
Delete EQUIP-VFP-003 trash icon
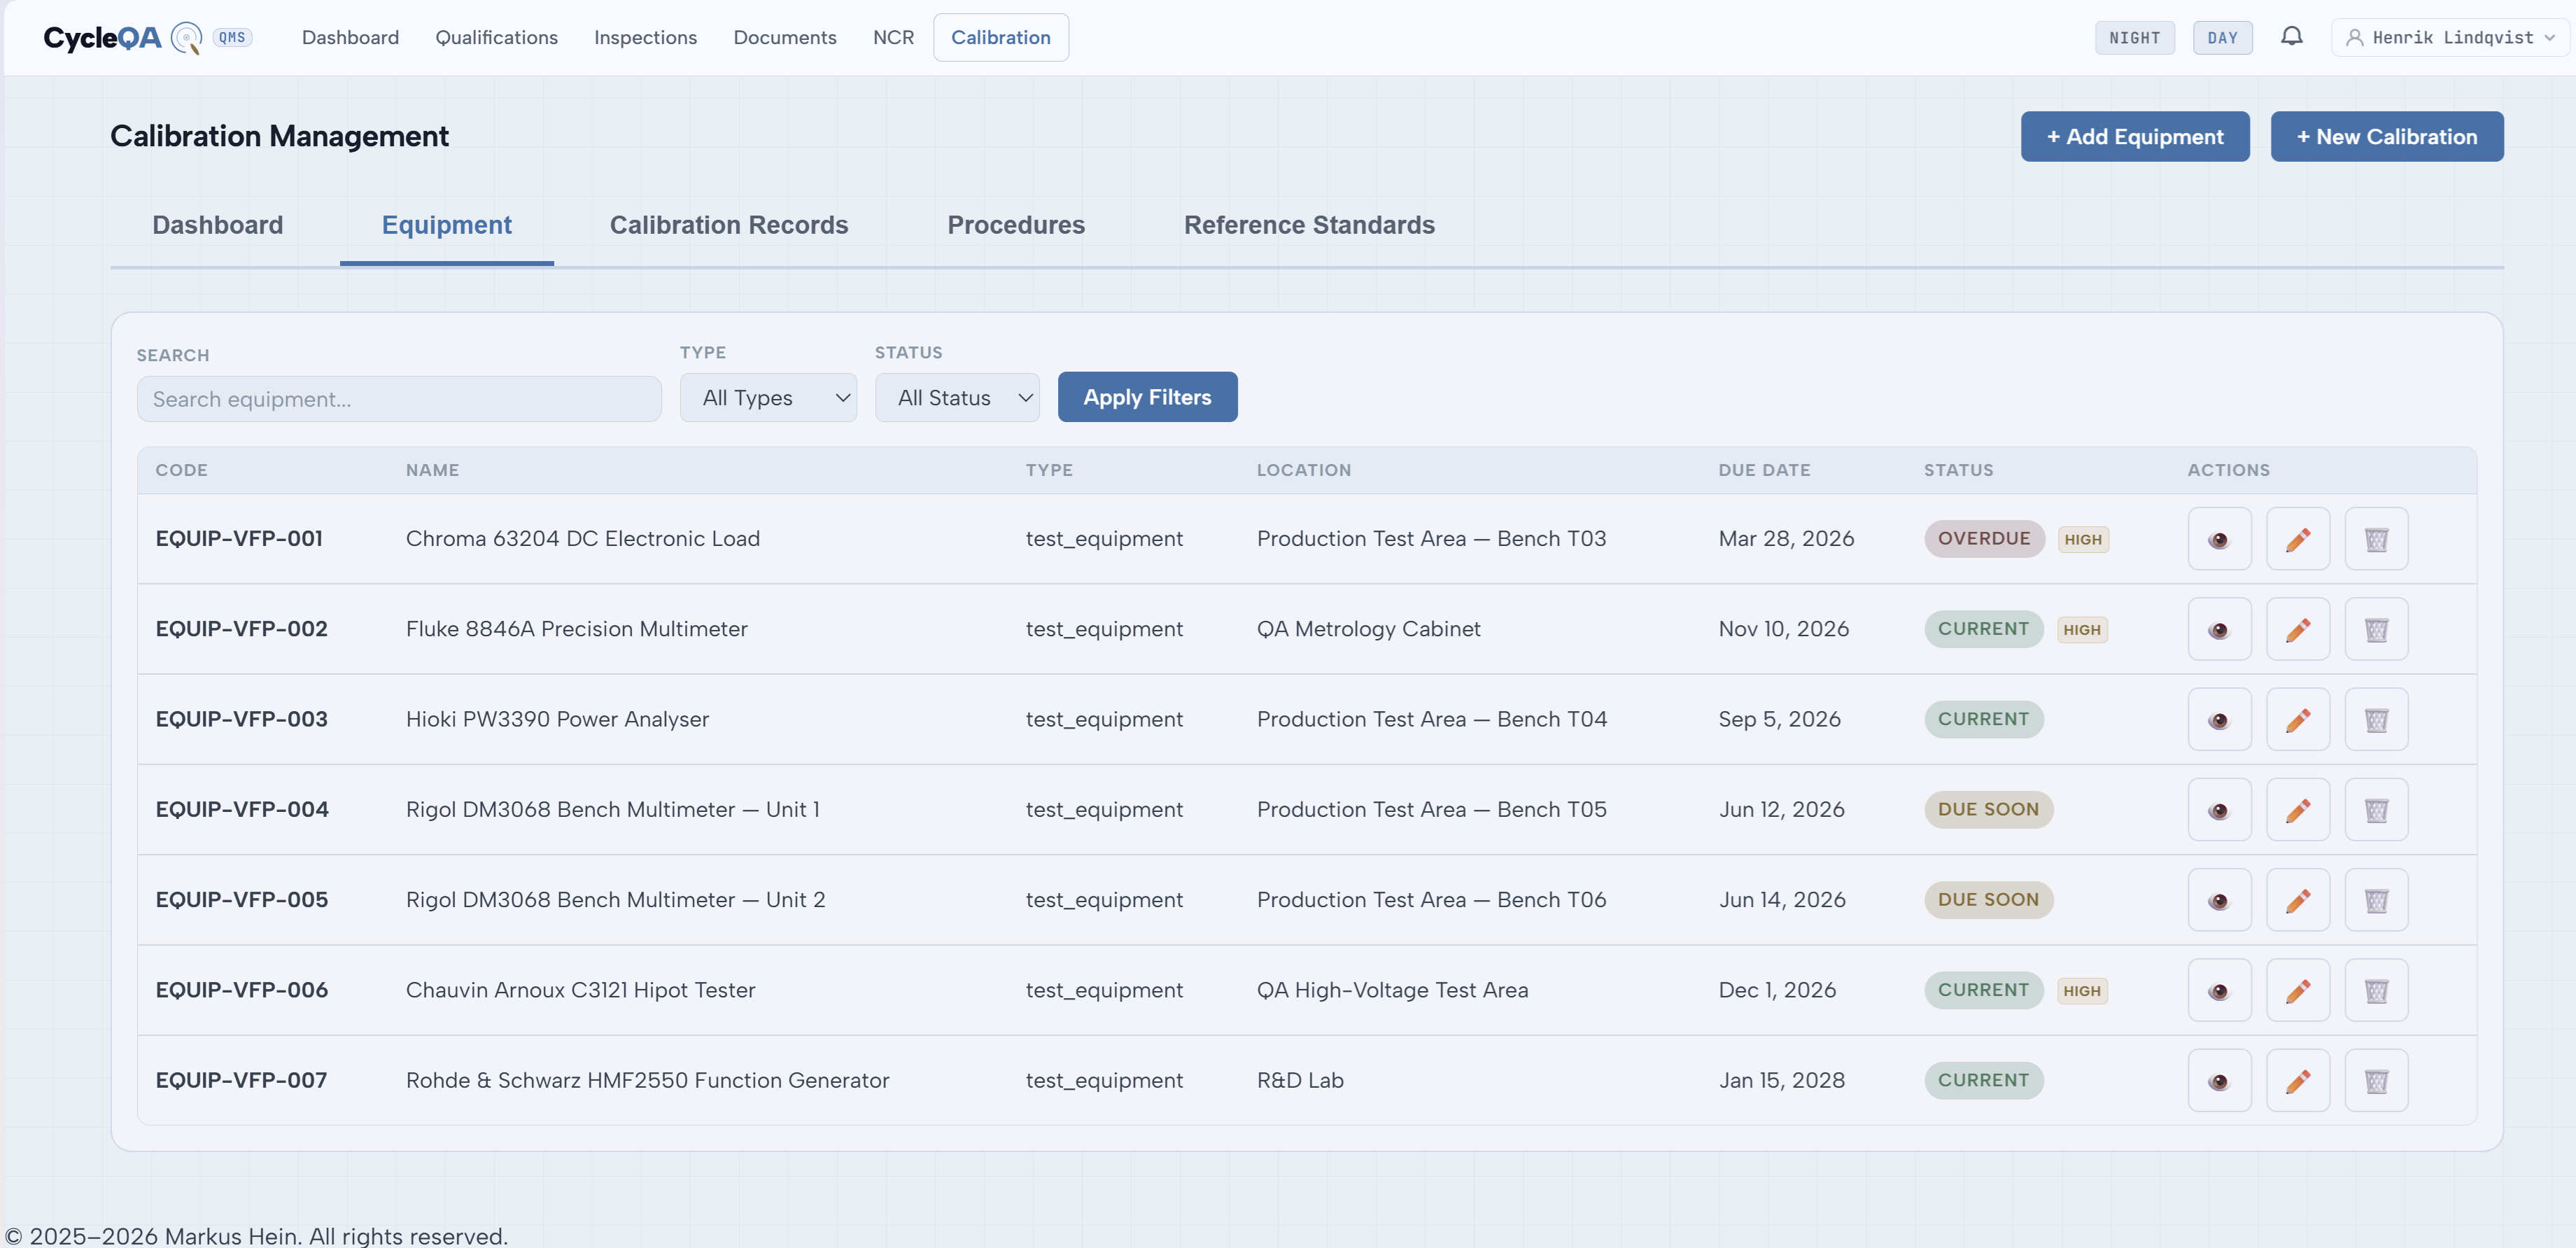pyautogui.click(x=2376, y=719)
